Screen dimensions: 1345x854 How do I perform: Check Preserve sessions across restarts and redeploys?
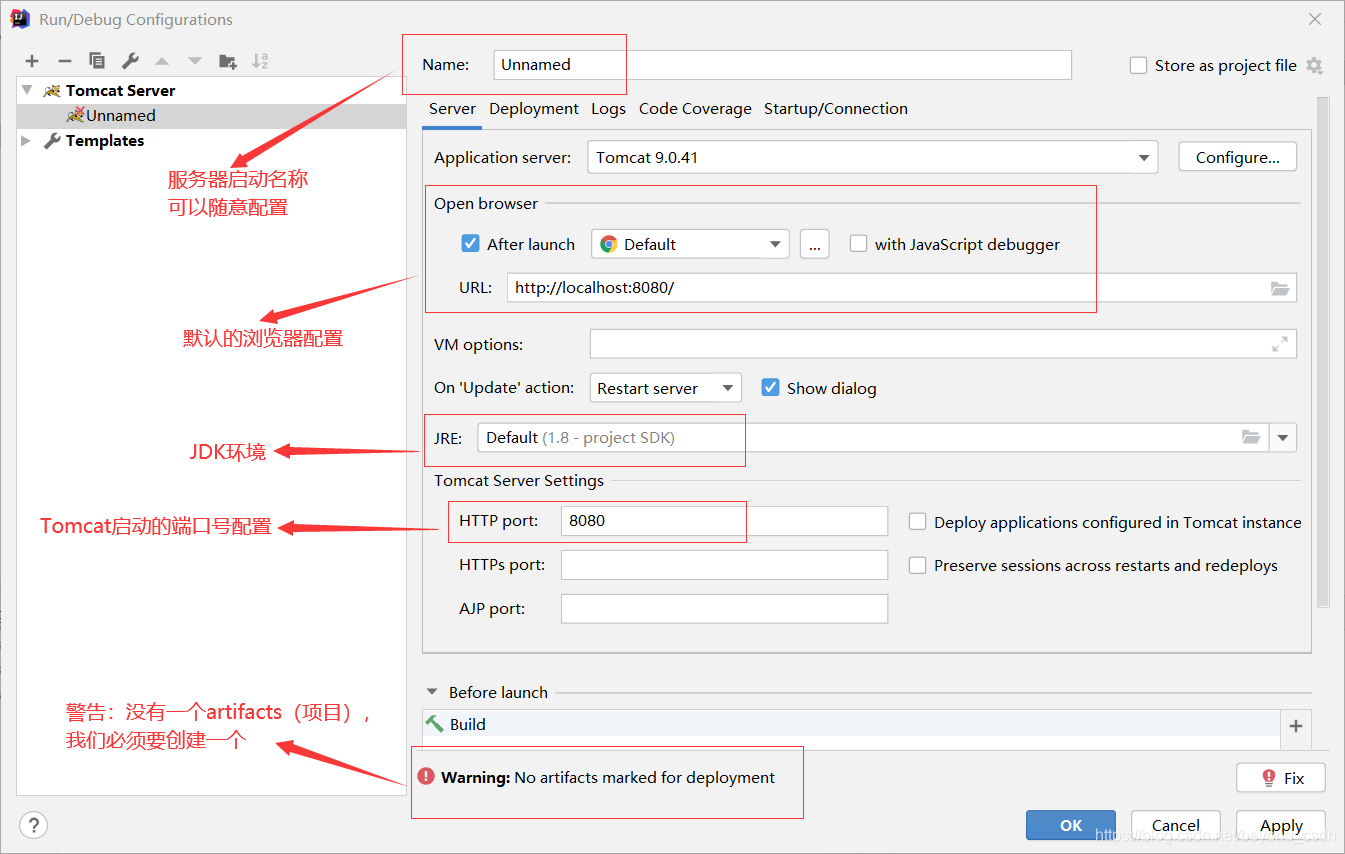point(917,565)
